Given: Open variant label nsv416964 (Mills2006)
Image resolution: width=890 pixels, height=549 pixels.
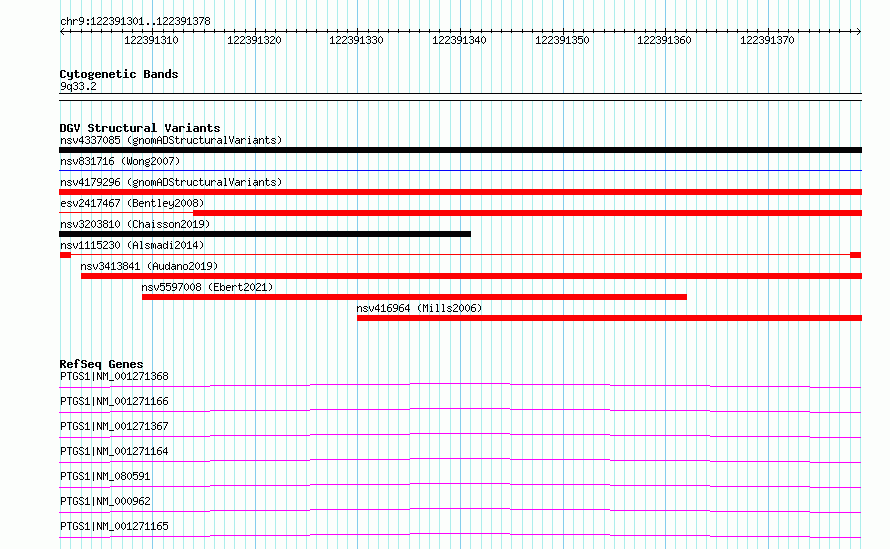Looking at the screenshot, I should tap(419, 308).
